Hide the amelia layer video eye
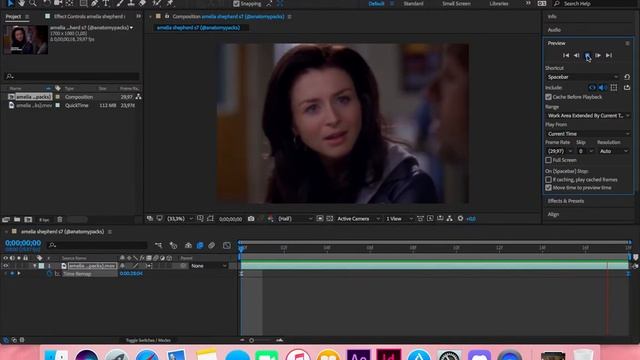The height and width of the screenshot is (360, 640). [x=6, y=266]
